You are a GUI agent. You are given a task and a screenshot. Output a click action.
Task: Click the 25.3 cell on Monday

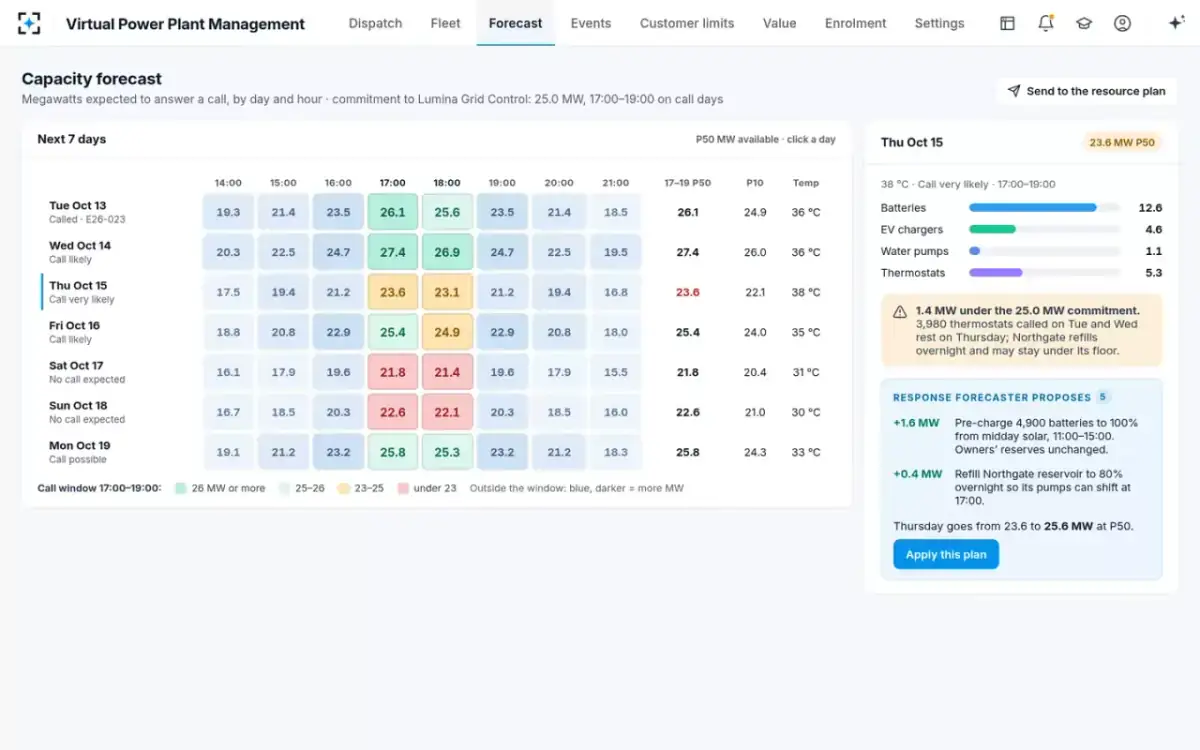coord(447,452)
